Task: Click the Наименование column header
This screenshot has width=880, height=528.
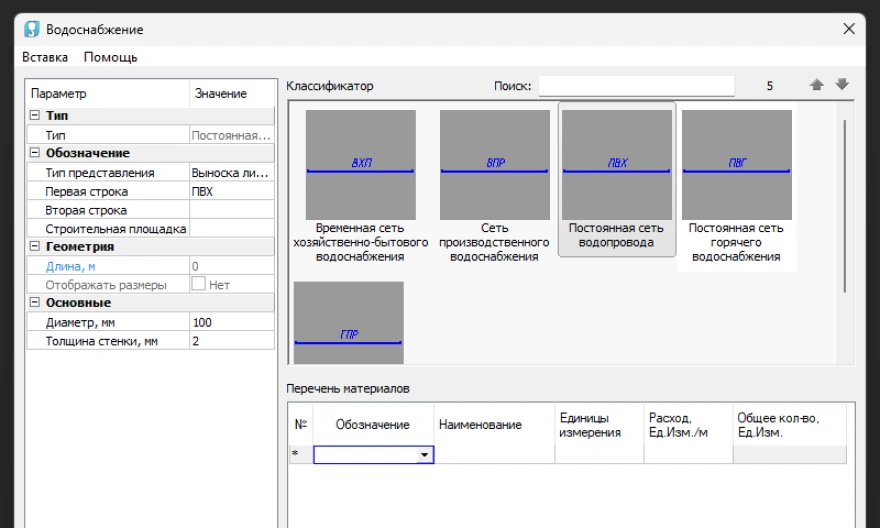Action: [x=480, y=425]
